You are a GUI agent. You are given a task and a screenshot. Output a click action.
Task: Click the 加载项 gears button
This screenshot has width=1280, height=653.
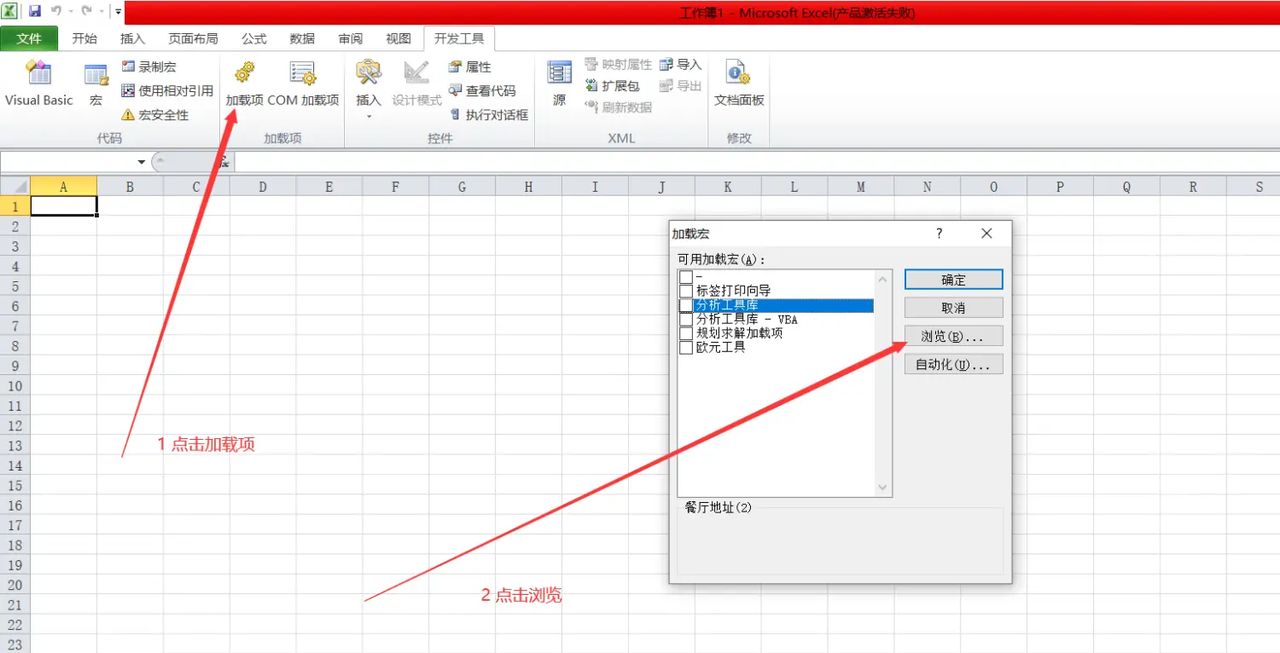click(x=244, y=83)
